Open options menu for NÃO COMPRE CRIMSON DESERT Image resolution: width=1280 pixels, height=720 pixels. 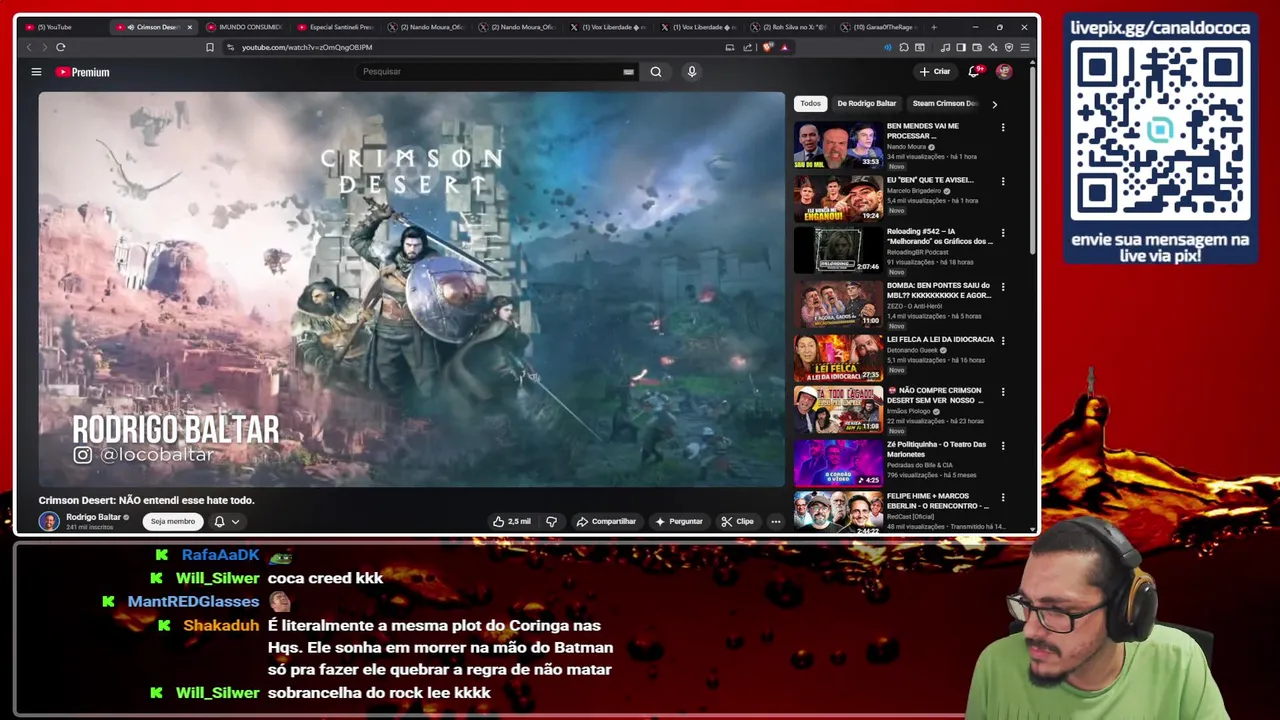(x=1003, y=391)
